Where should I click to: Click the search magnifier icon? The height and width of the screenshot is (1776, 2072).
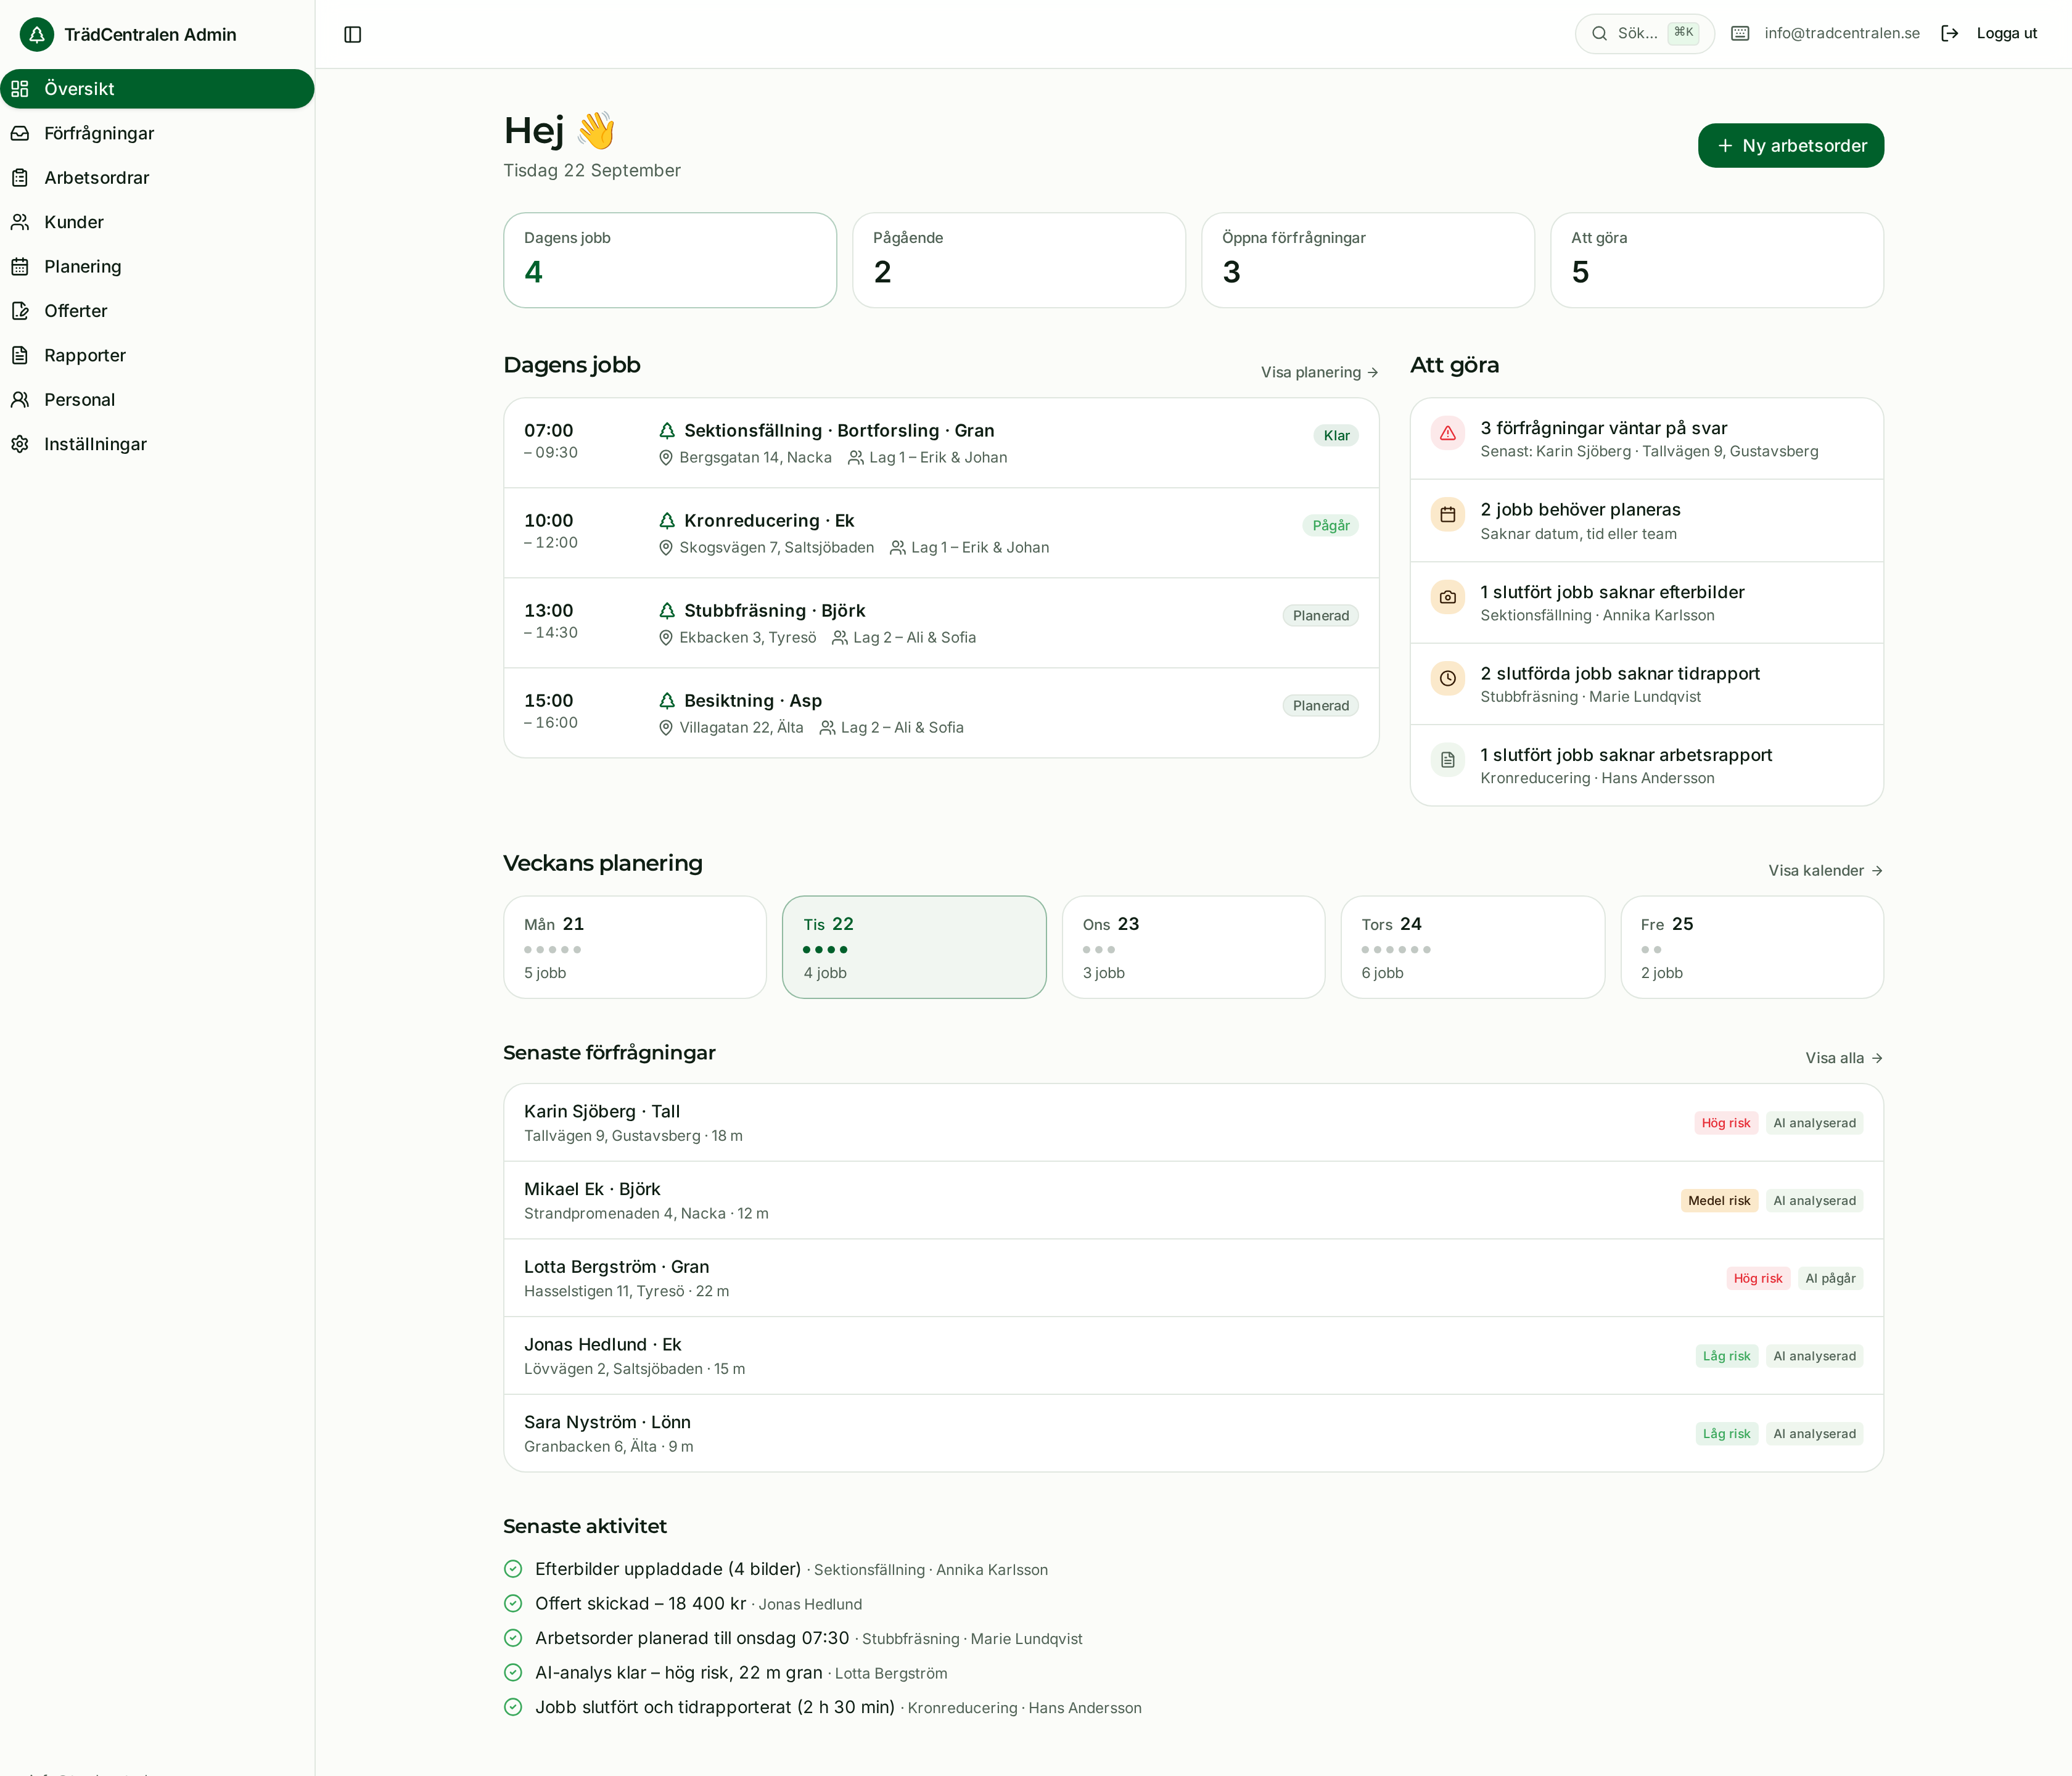click(x=1599, y=33)
